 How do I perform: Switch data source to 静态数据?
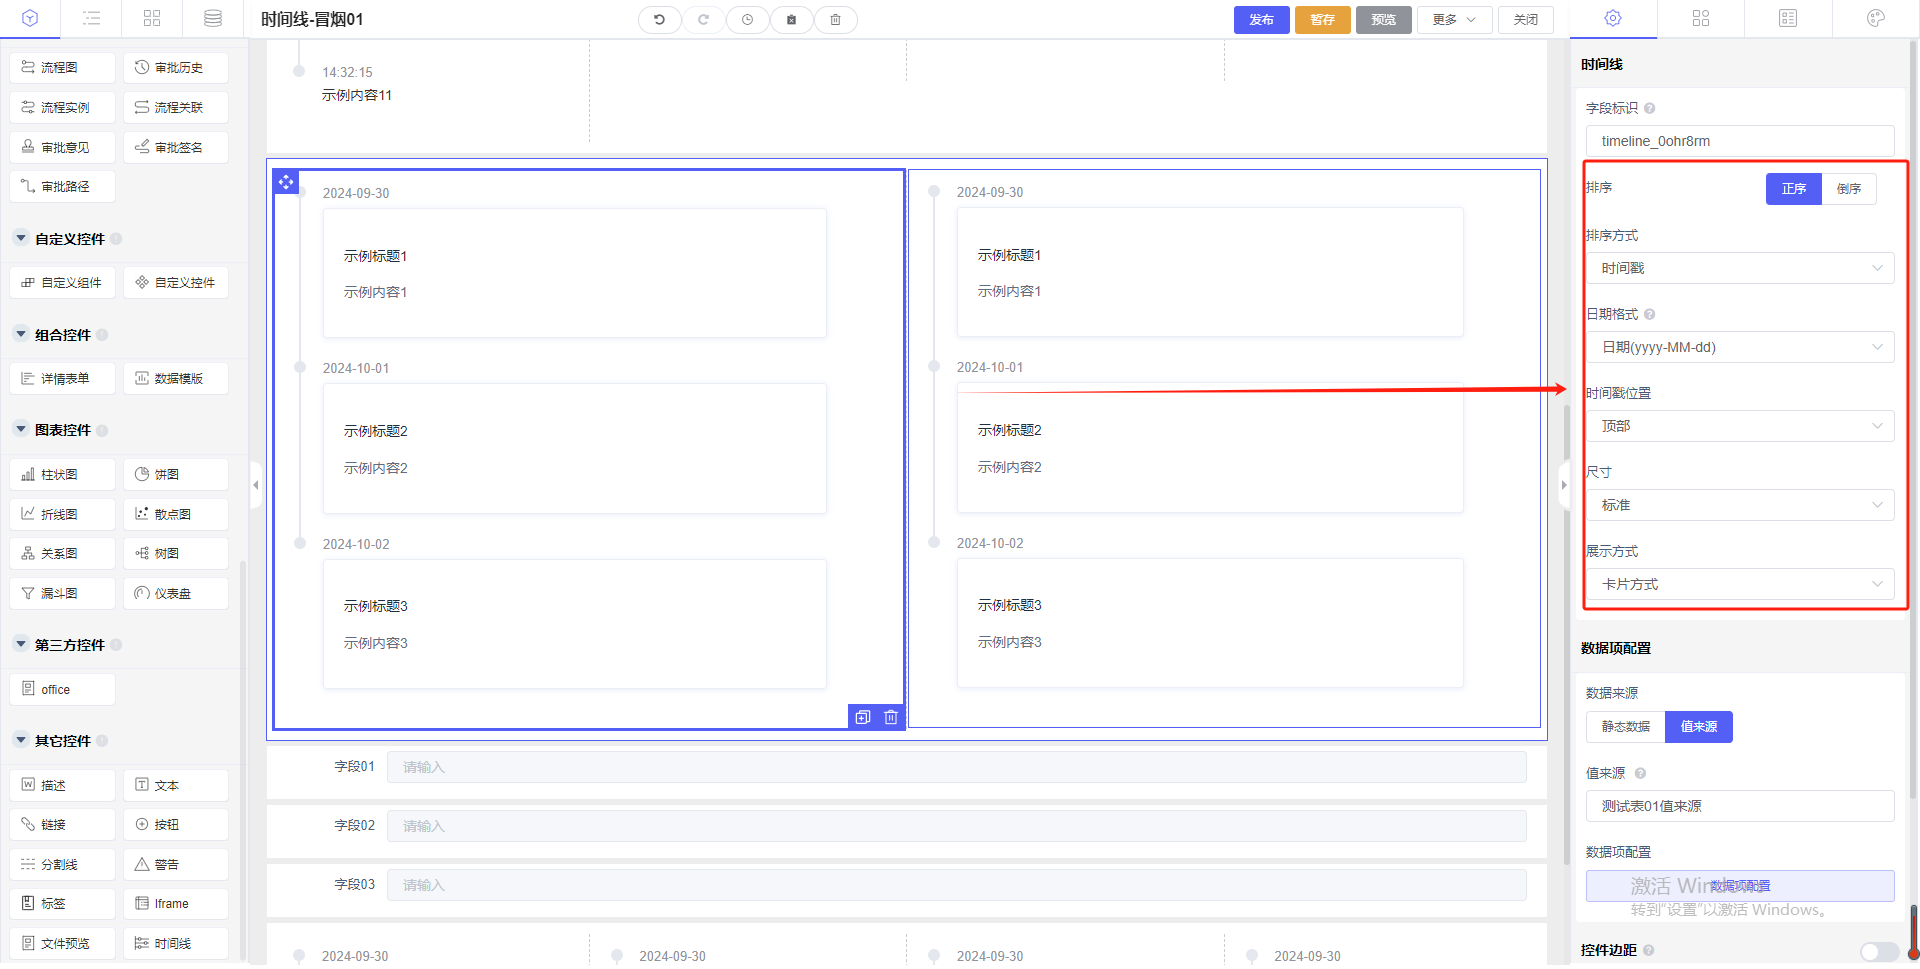pyautogui.click(x=1625, y=727)
